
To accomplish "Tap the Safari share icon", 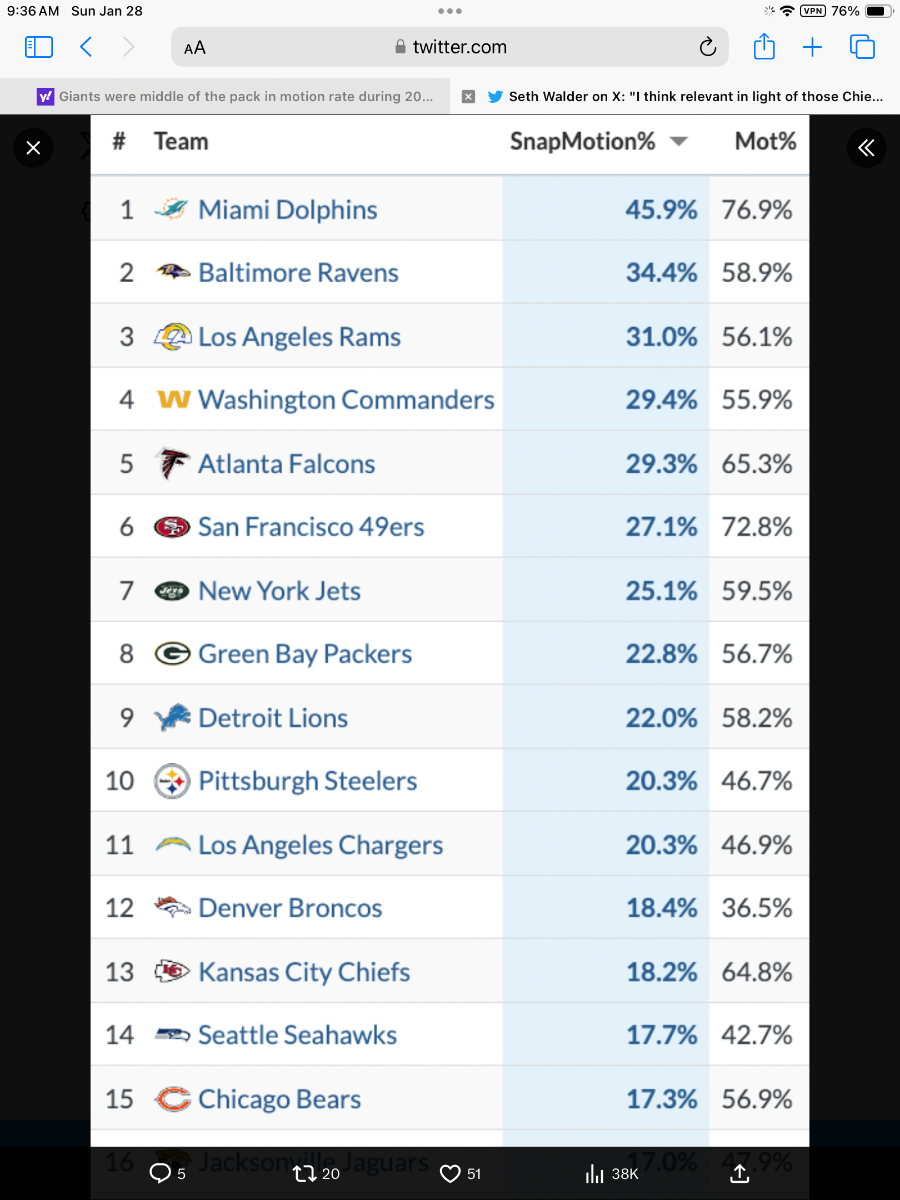I will [x=763, y=47].
